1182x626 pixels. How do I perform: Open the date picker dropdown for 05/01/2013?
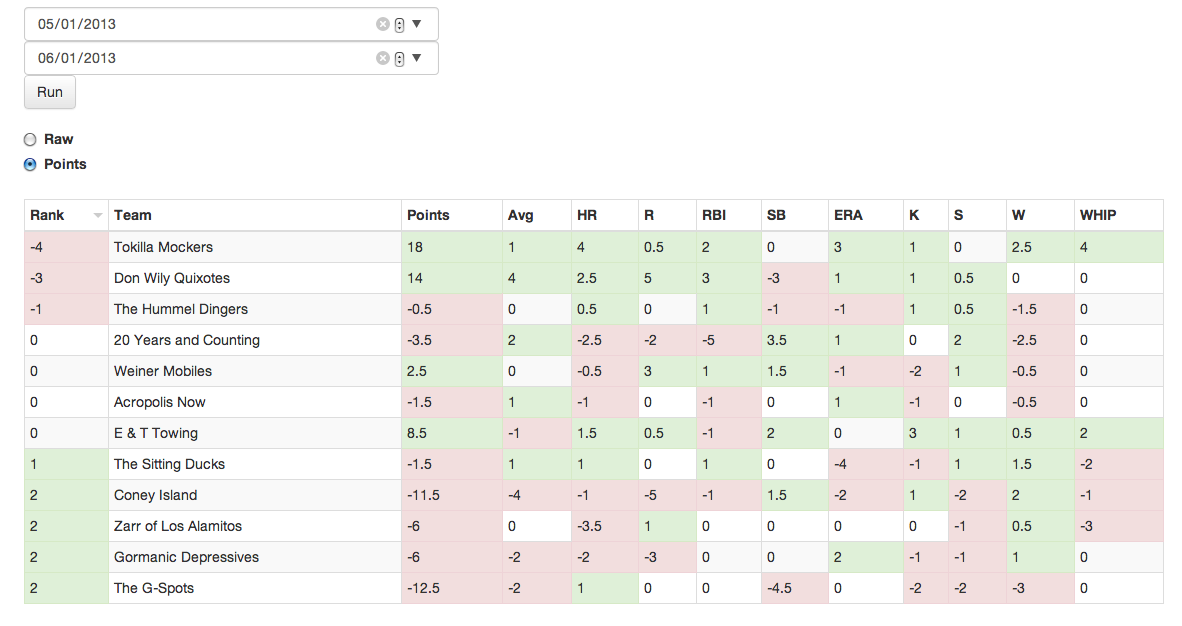click(417, 24)
